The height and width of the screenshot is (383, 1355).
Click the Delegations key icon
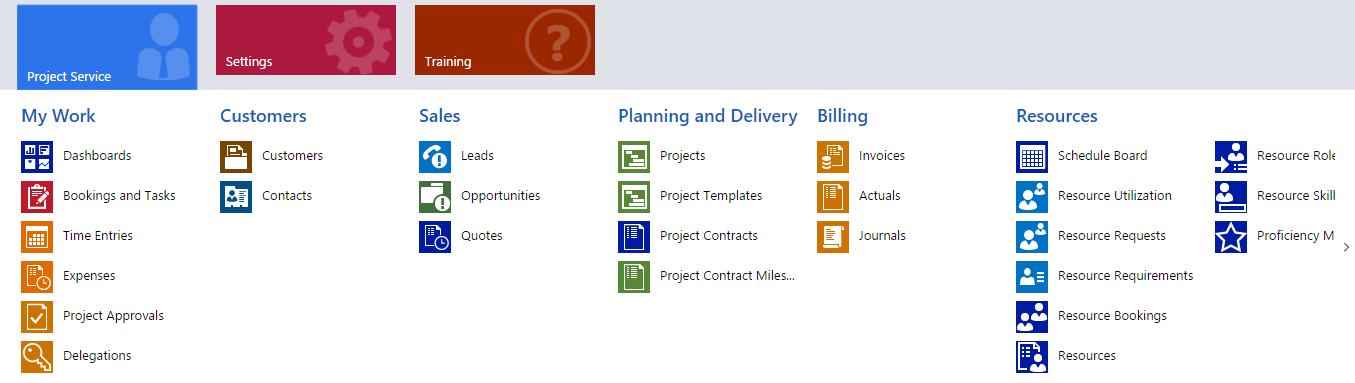(37, 357)
